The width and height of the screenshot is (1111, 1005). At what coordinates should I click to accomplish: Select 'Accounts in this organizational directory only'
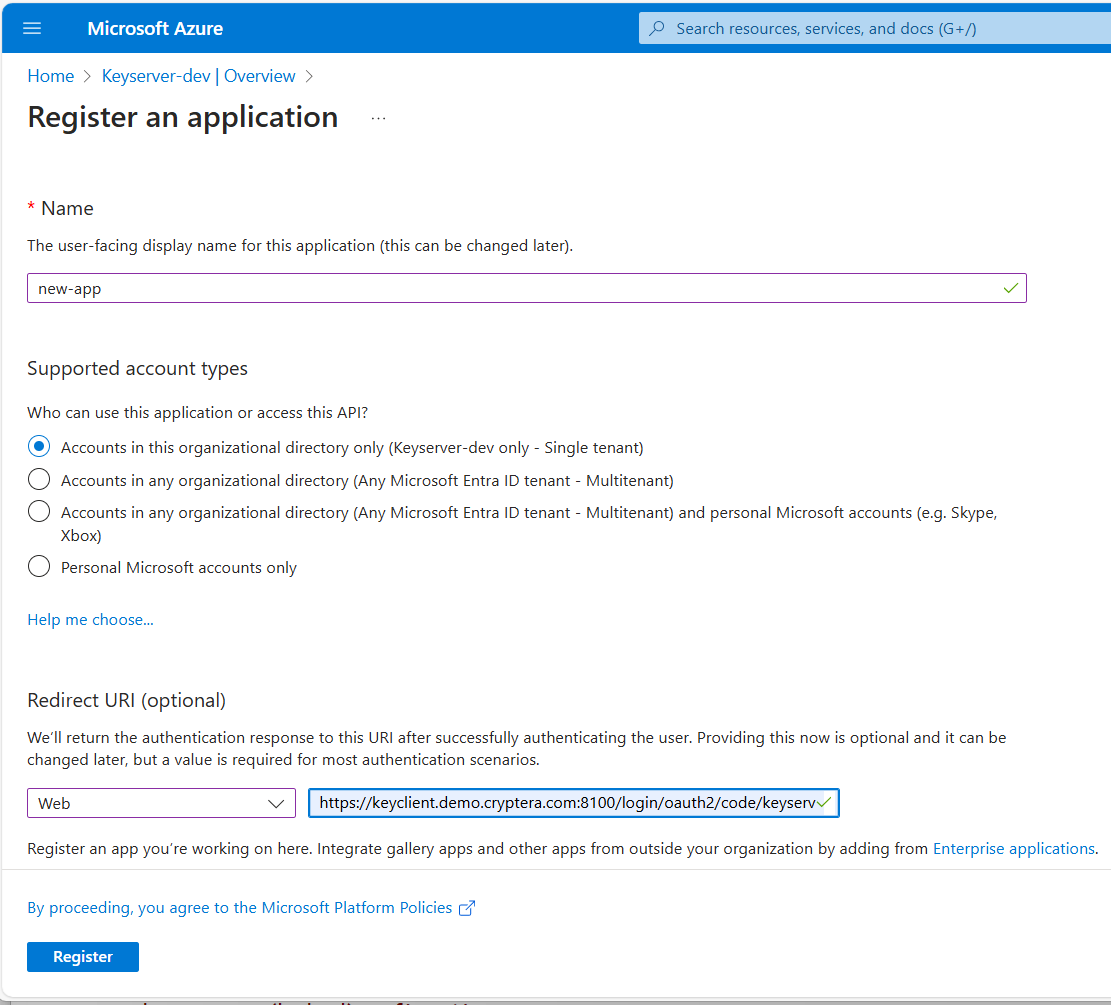(38, 446)
